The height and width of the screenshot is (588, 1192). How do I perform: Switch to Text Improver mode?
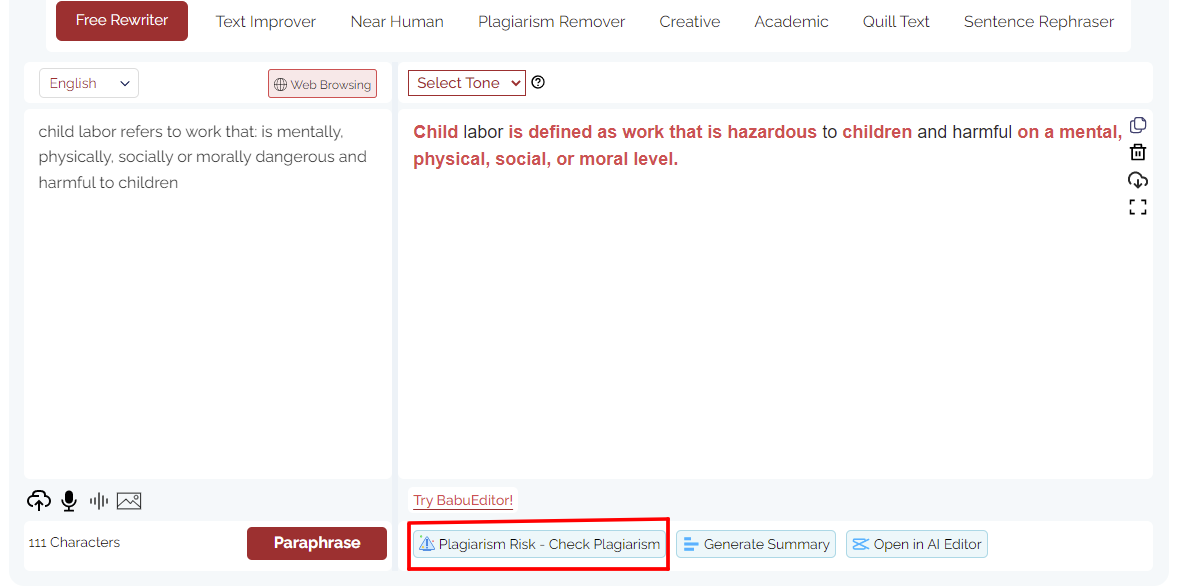coord(265,22)
